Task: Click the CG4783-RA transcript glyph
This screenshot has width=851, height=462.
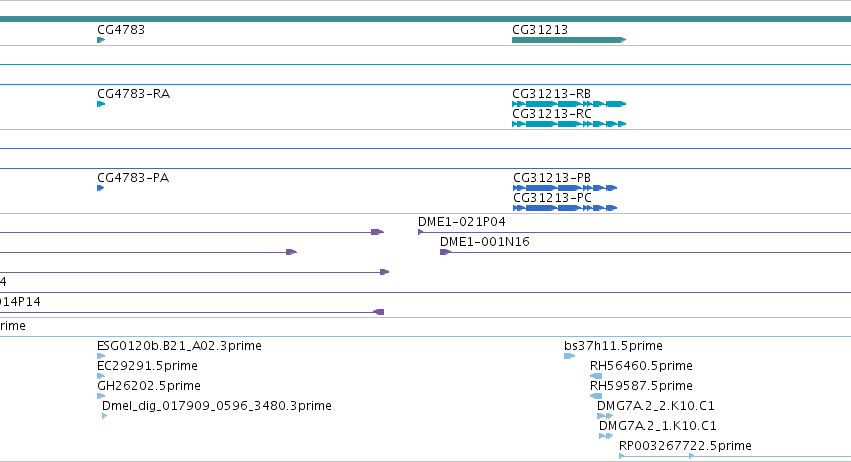Action: [101, 104]
